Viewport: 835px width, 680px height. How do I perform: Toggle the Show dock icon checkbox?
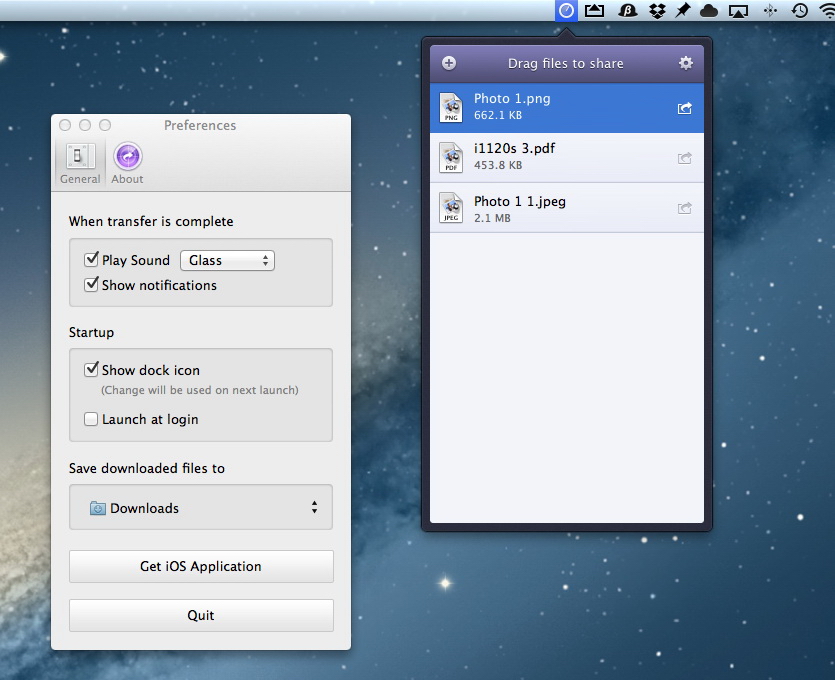[92, 370]
